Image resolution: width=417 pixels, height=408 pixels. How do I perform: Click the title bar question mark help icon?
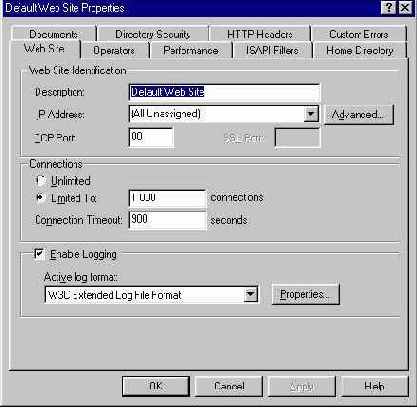[x=389, y=7]
